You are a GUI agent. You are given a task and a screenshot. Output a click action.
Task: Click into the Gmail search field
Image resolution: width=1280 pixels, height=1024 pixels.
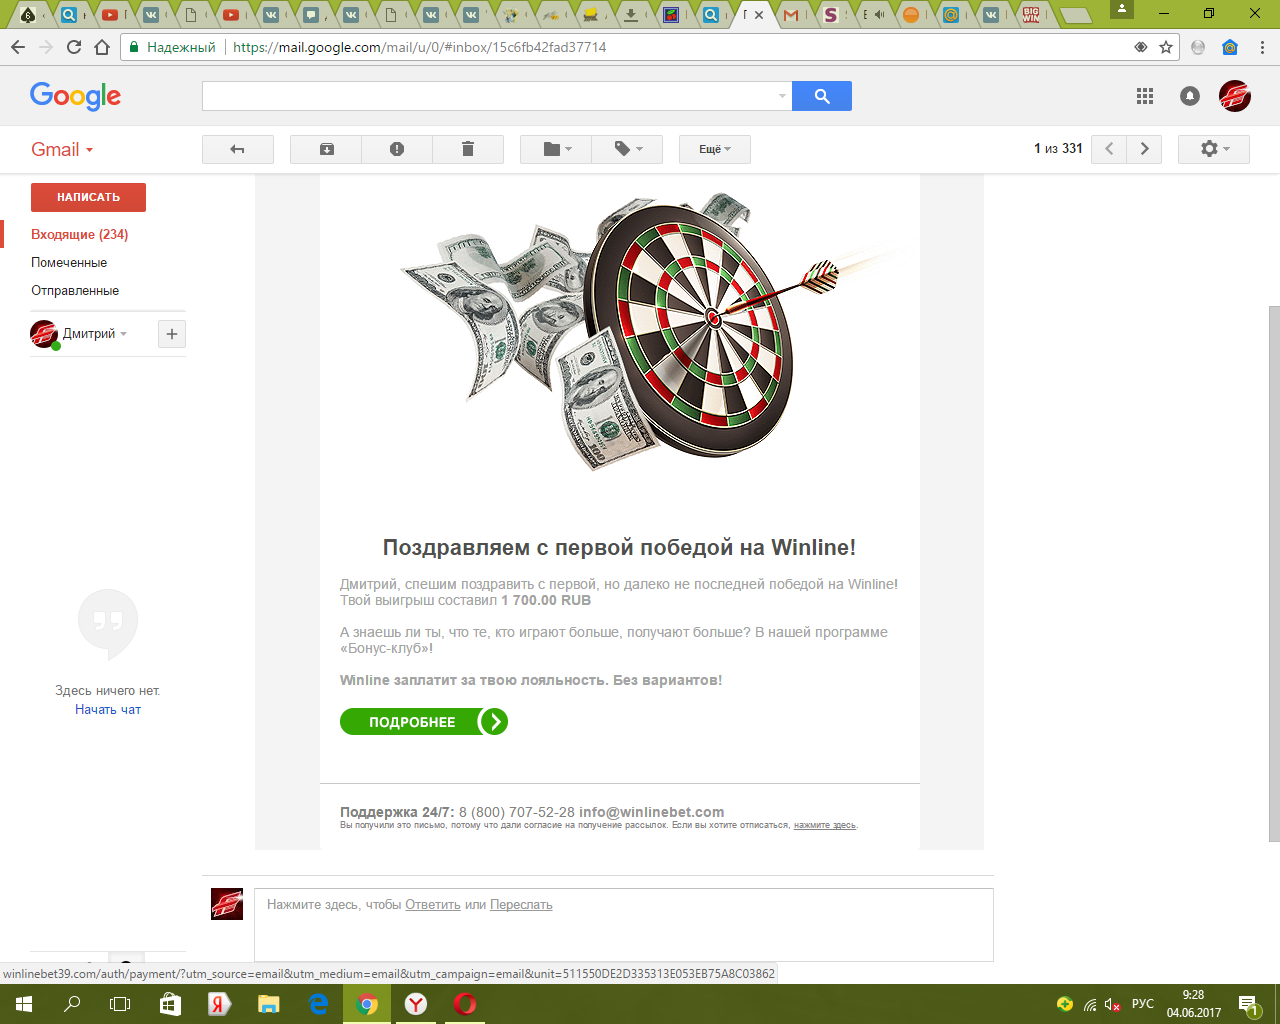[488, 96]
